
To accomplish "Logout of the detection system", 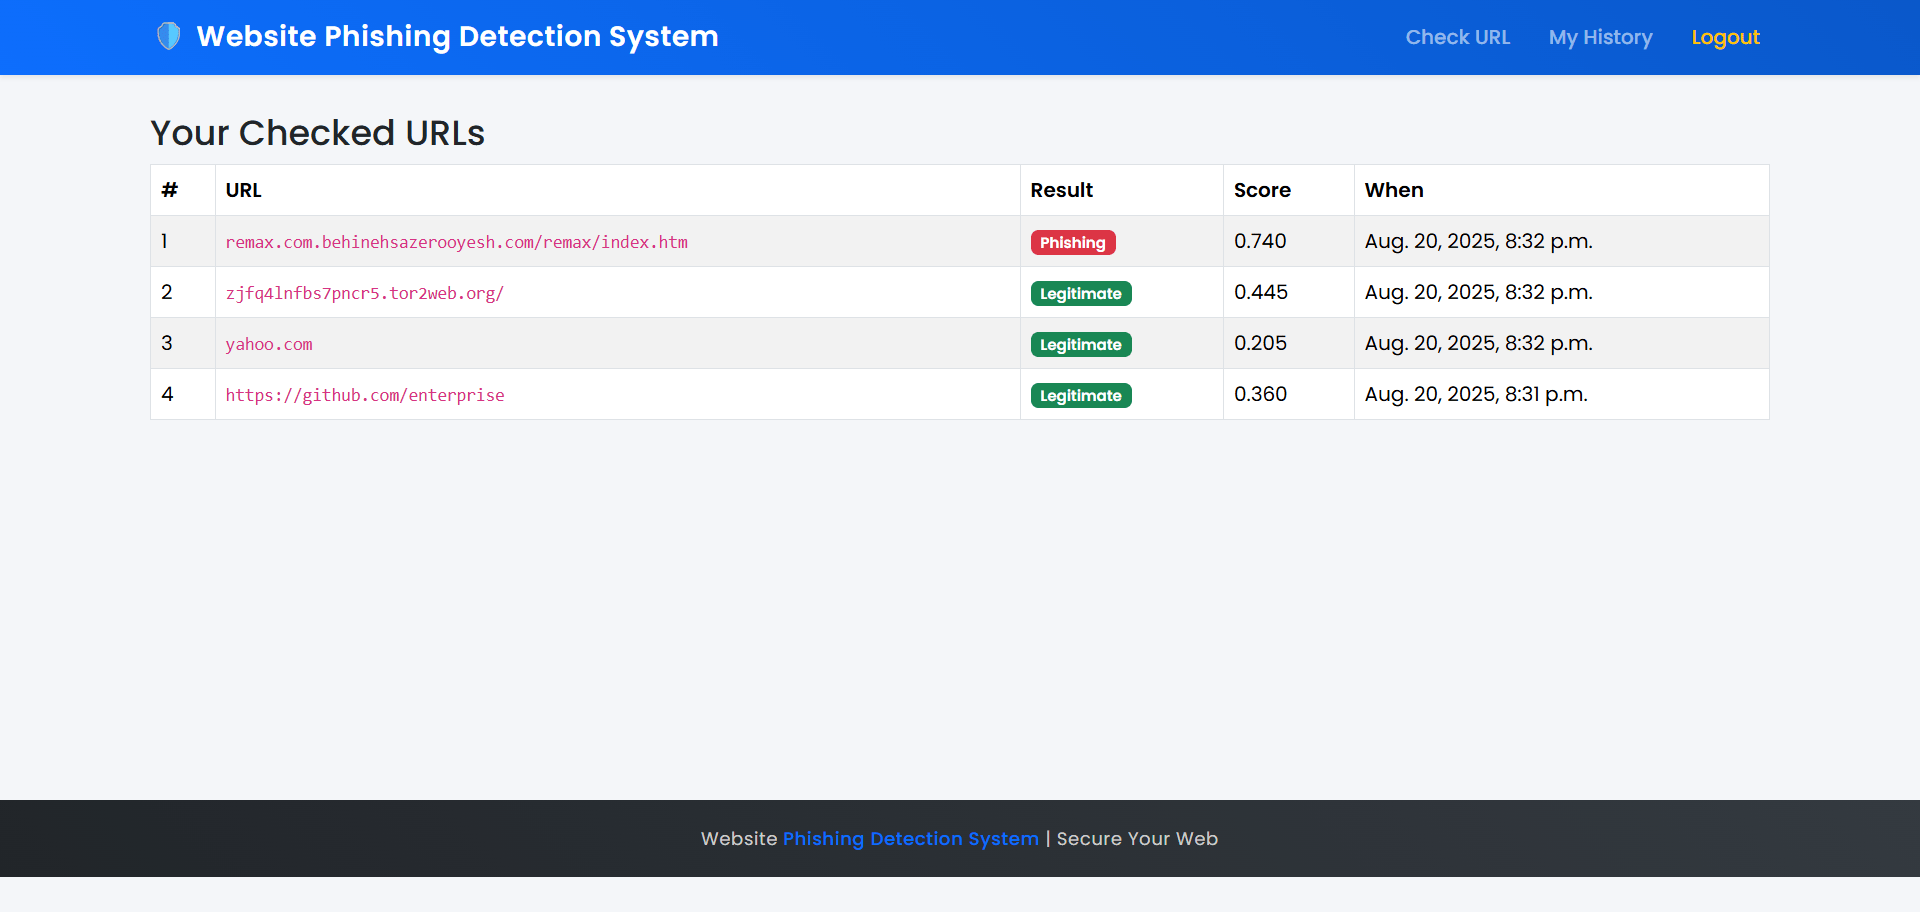I will [1726, 37].
